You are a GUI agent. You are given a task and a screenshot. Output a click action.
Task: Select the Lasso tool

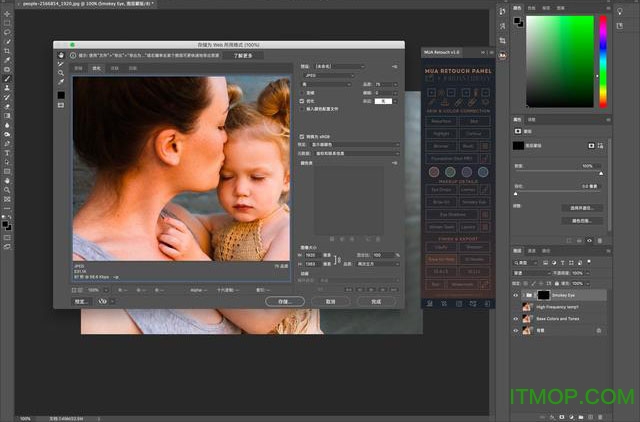coord(7,32)
